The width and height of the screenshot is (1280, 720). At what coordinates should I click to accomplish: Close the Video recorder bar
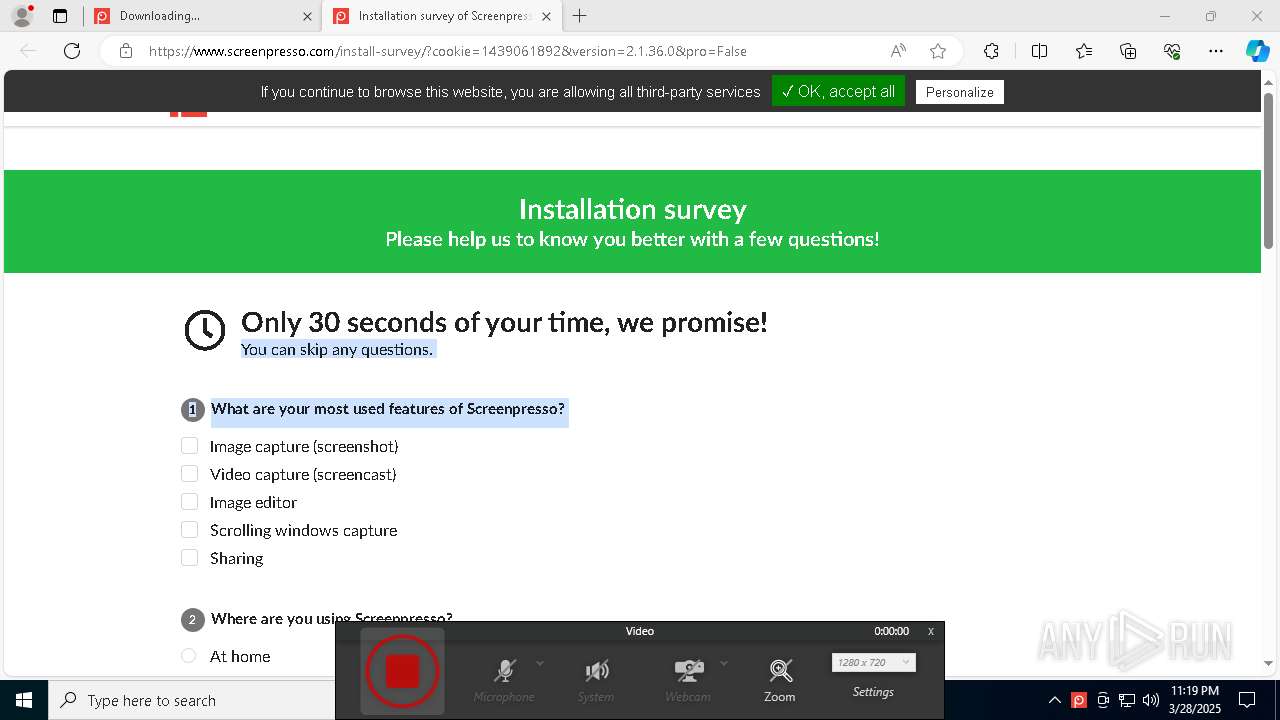coord(931,631)
